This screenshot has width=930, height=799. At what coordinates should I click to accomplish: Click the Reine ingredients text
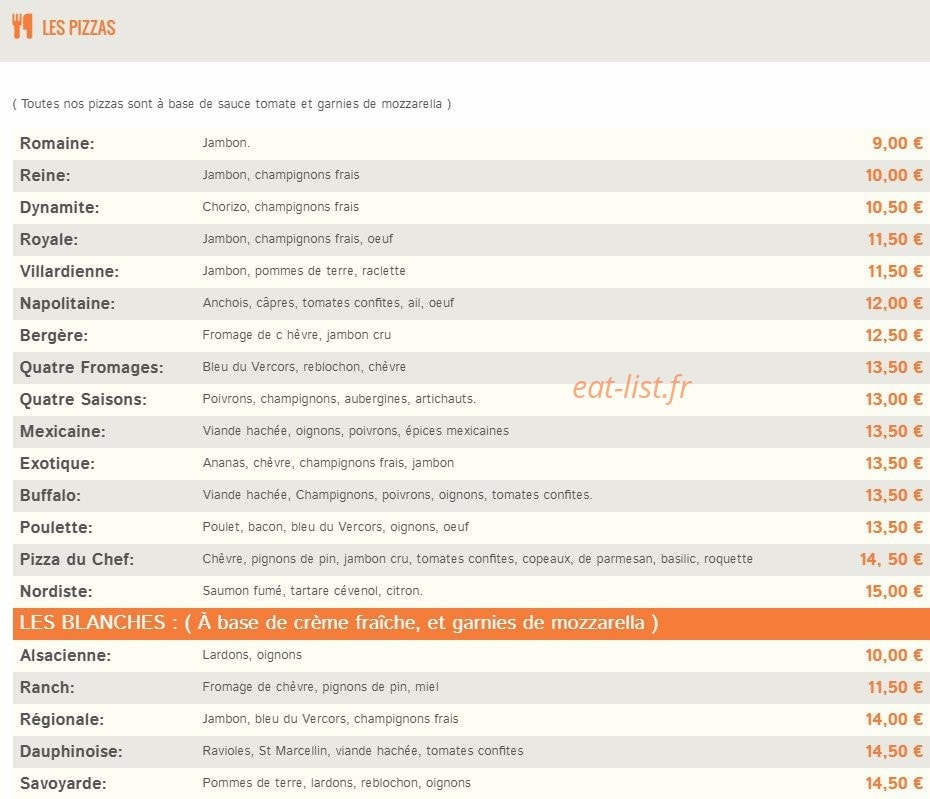click(281, 175)
